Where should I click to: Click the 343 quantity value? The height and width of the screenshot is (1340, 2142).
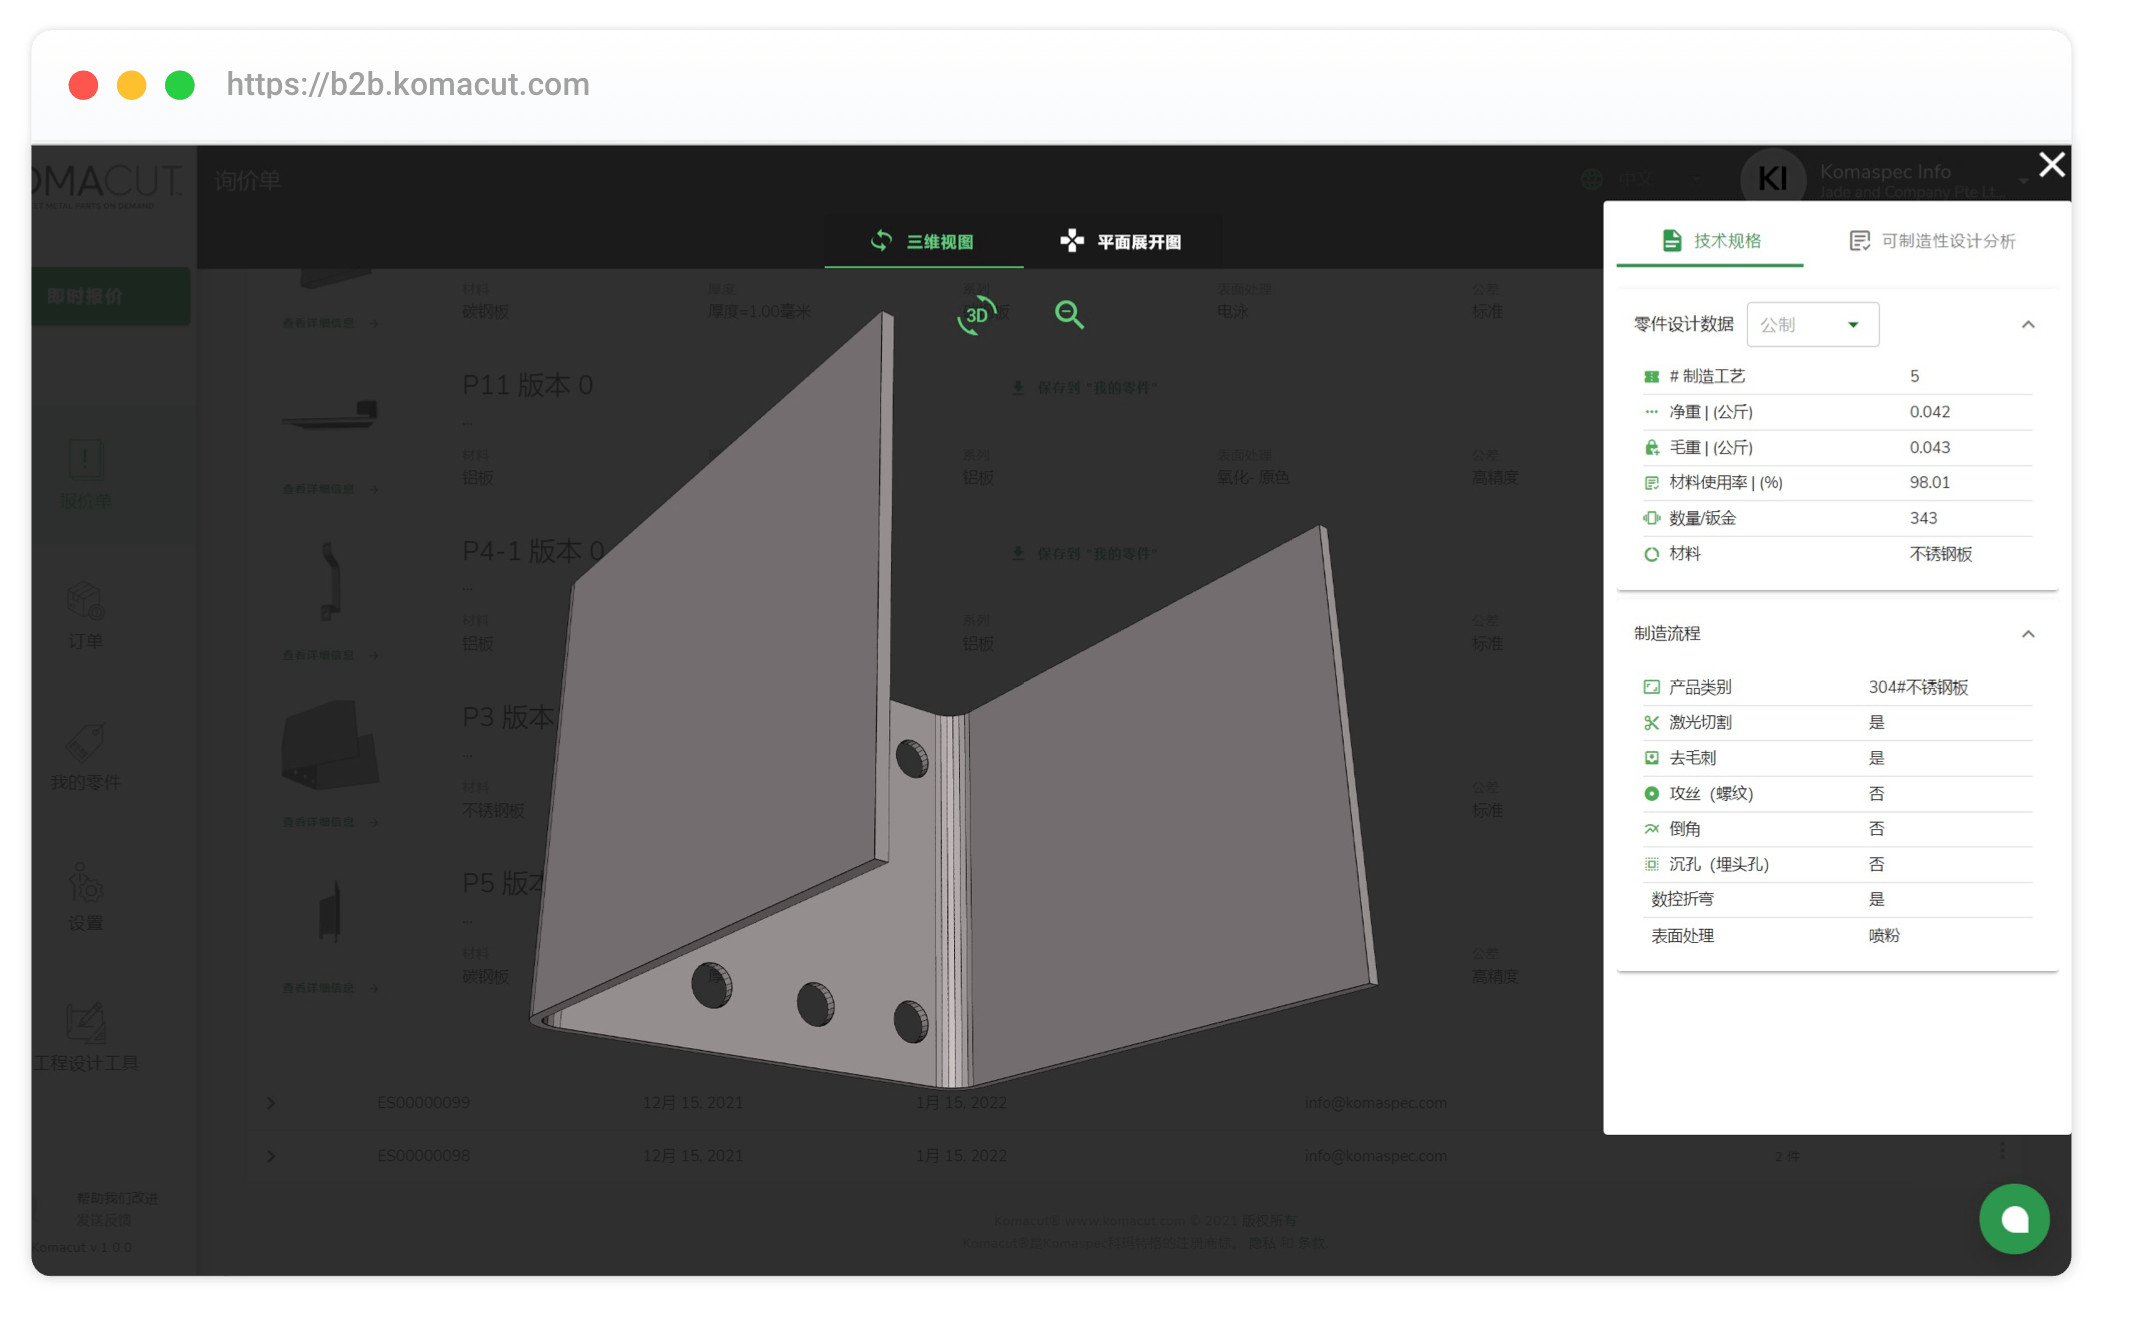[x=1923, y=518]
